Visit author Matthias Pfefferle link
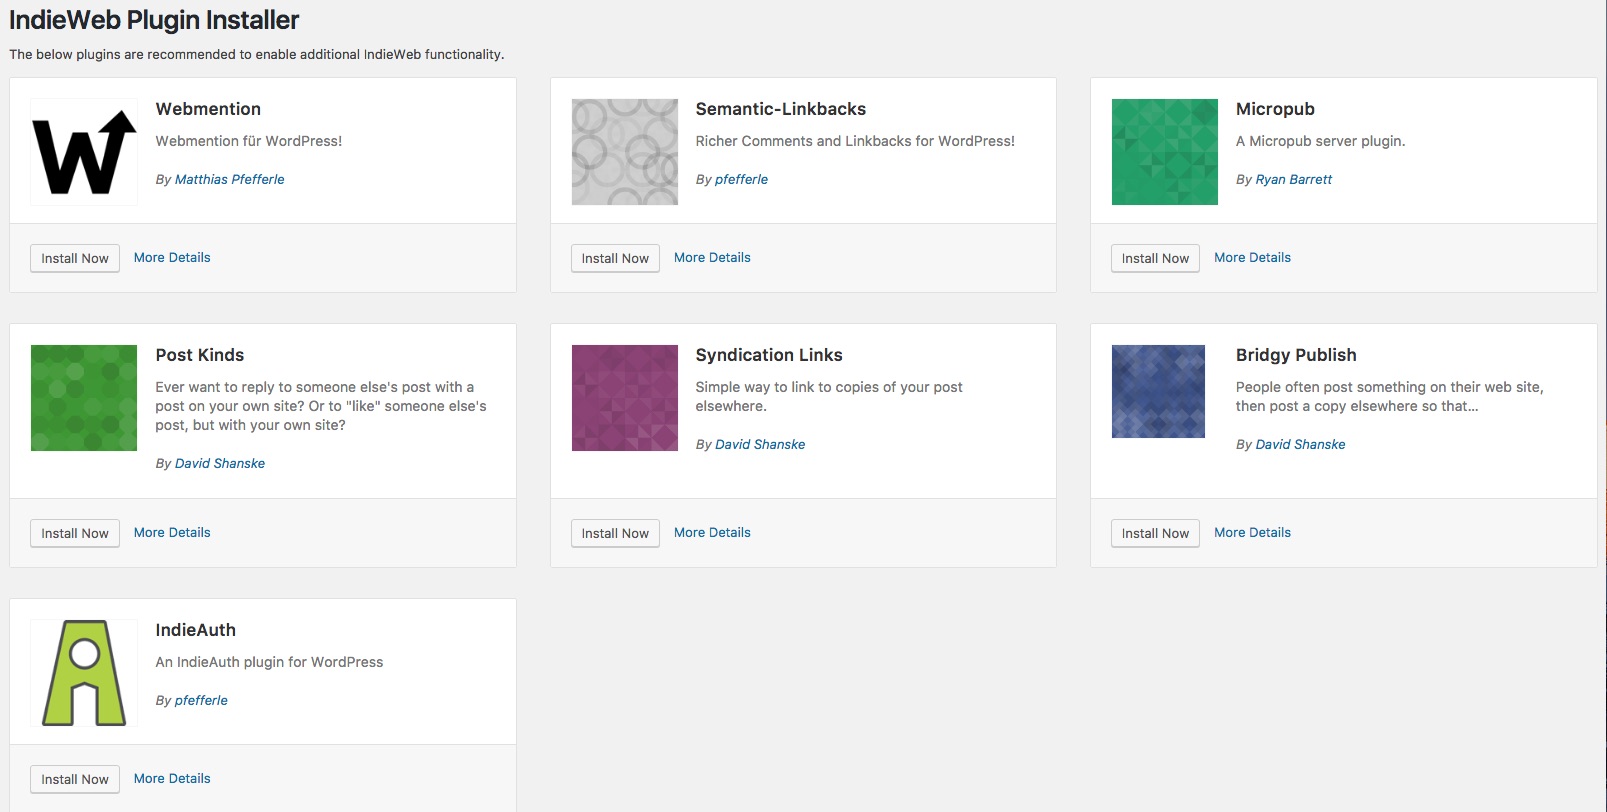 pos(229,179)
